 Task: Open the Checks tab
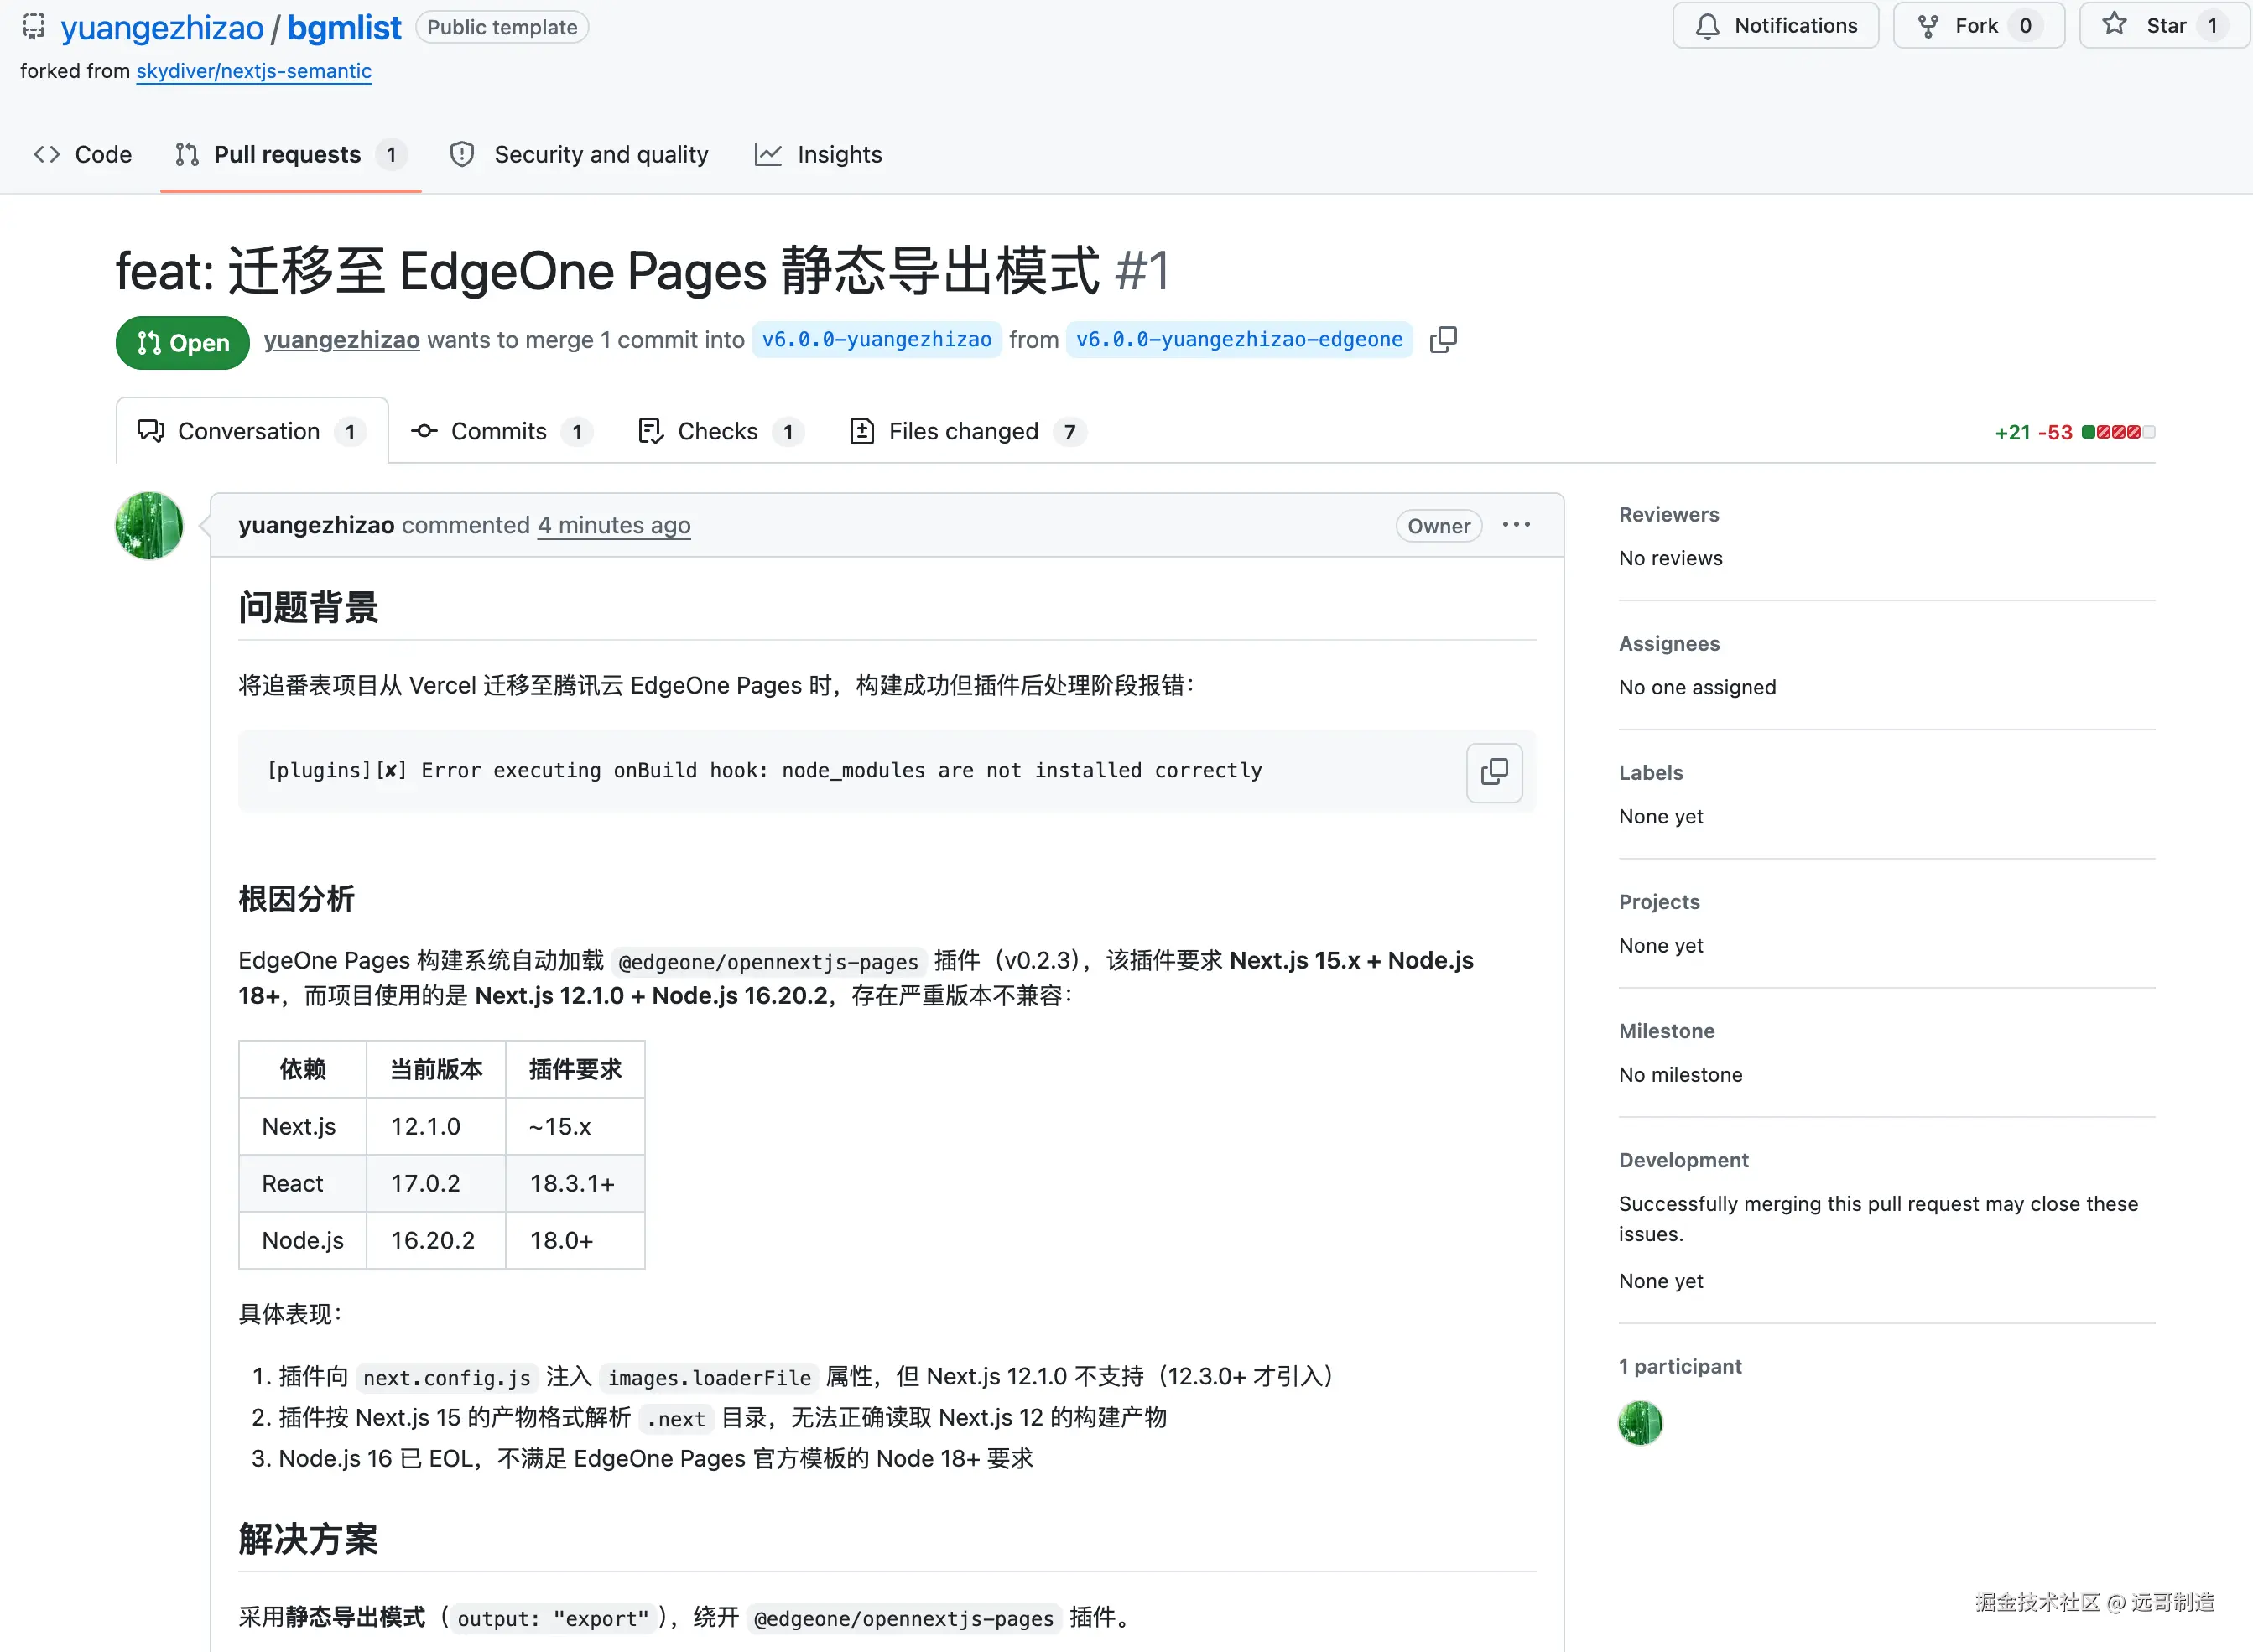720,431
